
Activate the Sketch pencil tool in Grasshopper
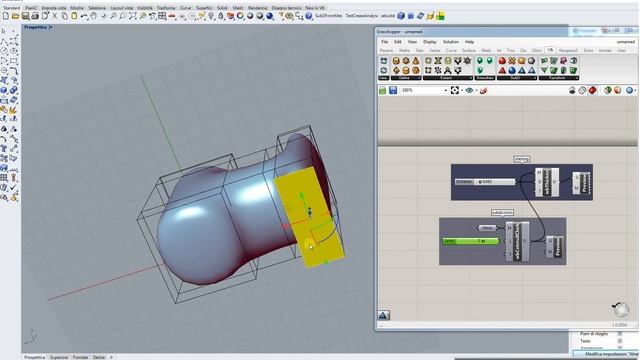point(483,90)
